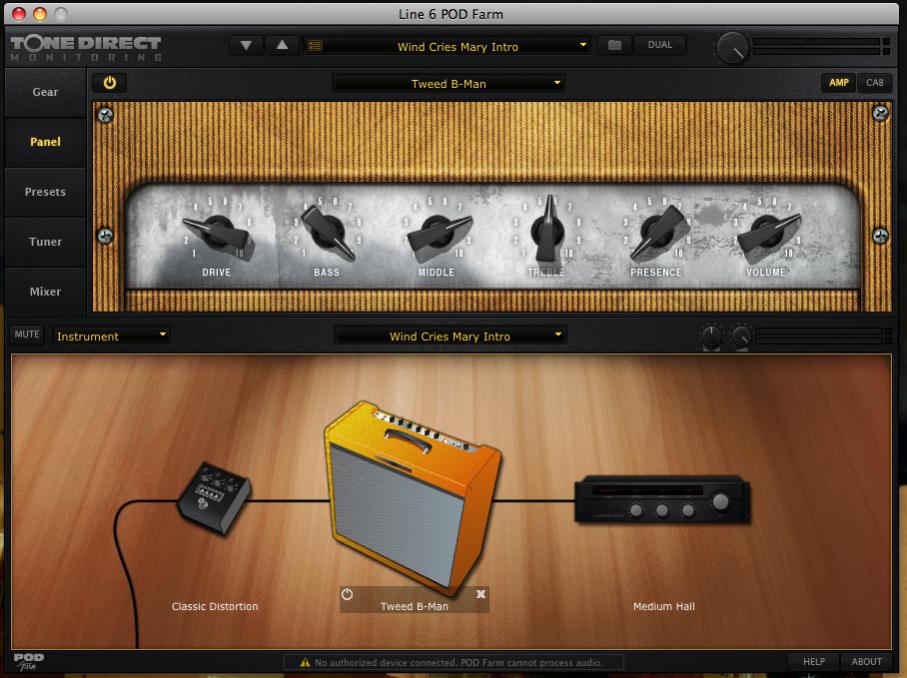
Task: Click the ABOUT button
Action: pyautogui.click(x=867, y=661)
